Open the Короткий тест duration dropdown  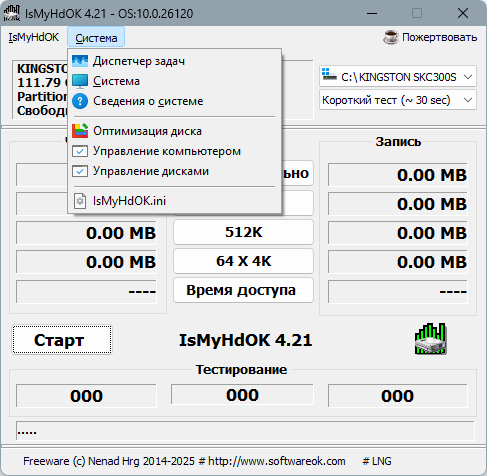tap(468, 100)
